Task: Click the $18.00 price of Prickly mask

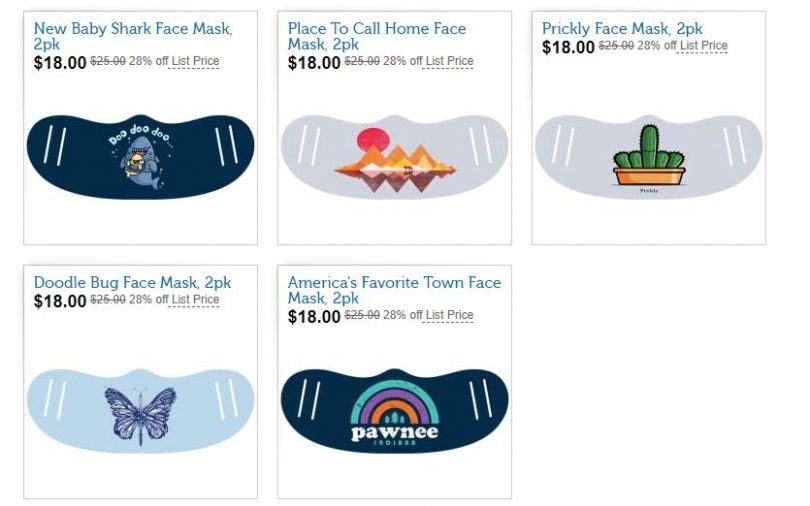Action: pyautogui.click(x=568, y=47)
